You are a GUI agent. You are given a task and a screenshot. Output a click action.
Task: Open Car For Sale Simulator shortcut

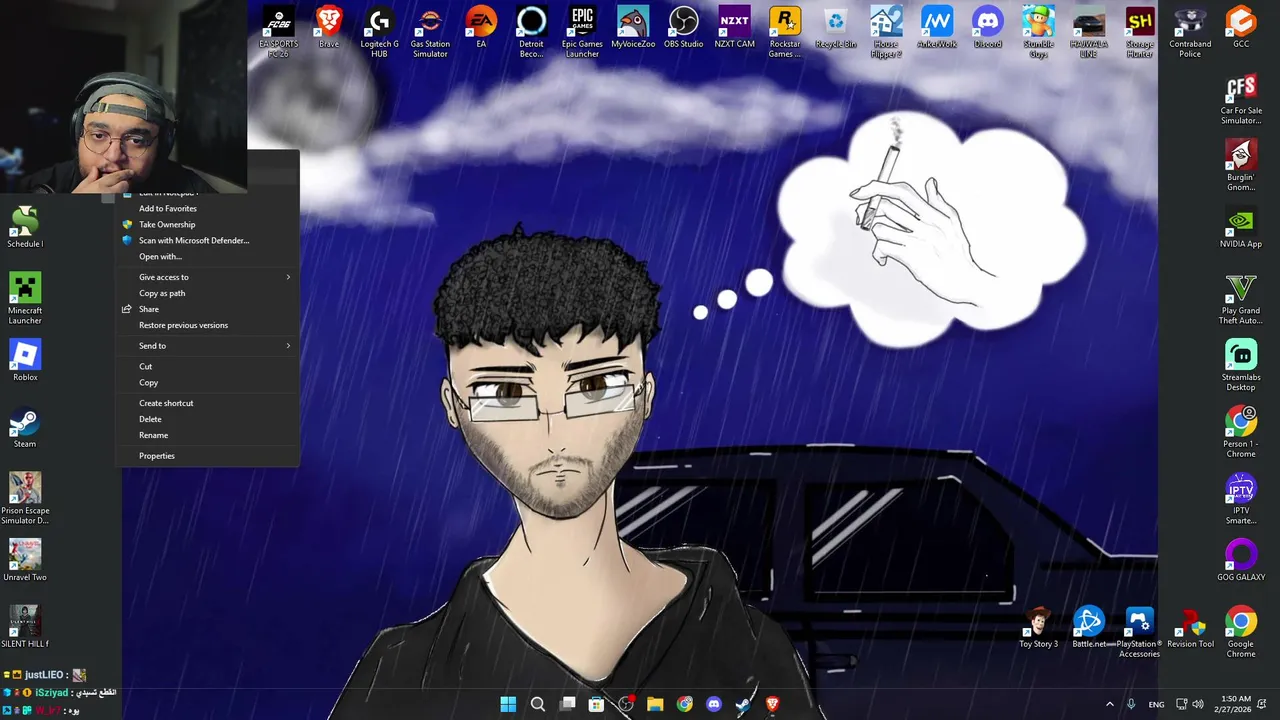pos(1241,99)
